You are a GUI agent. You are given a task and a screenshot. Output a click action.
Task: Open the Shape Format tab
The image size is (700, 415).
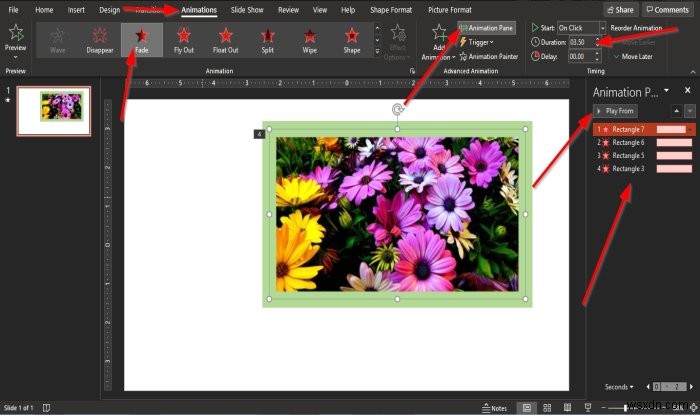pyautogui.click(x=391, y=9)
